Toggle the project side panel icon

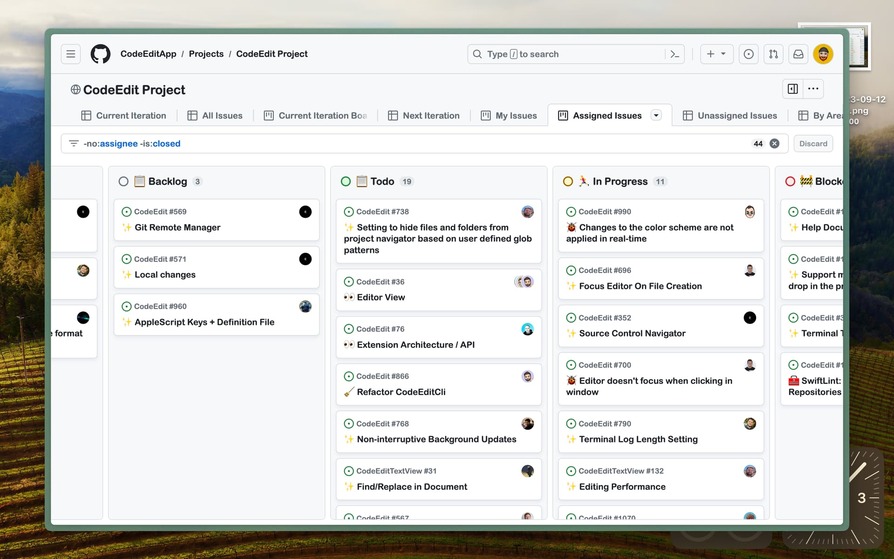click(793, 88)
